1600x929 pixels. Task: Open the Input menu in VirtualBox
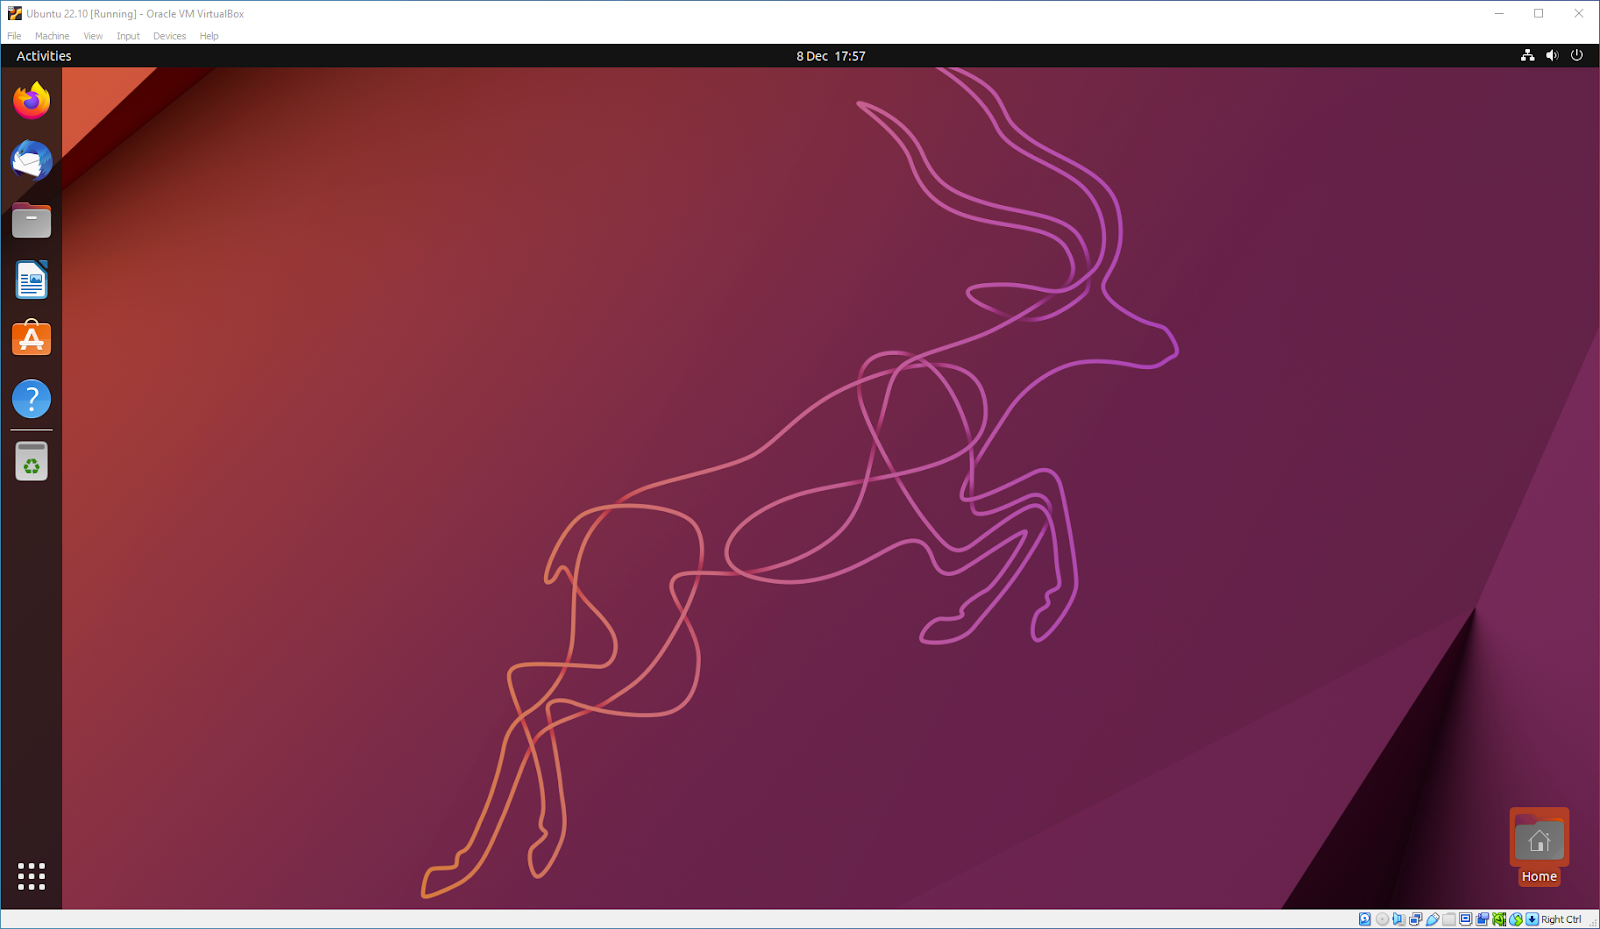point(128,36)
